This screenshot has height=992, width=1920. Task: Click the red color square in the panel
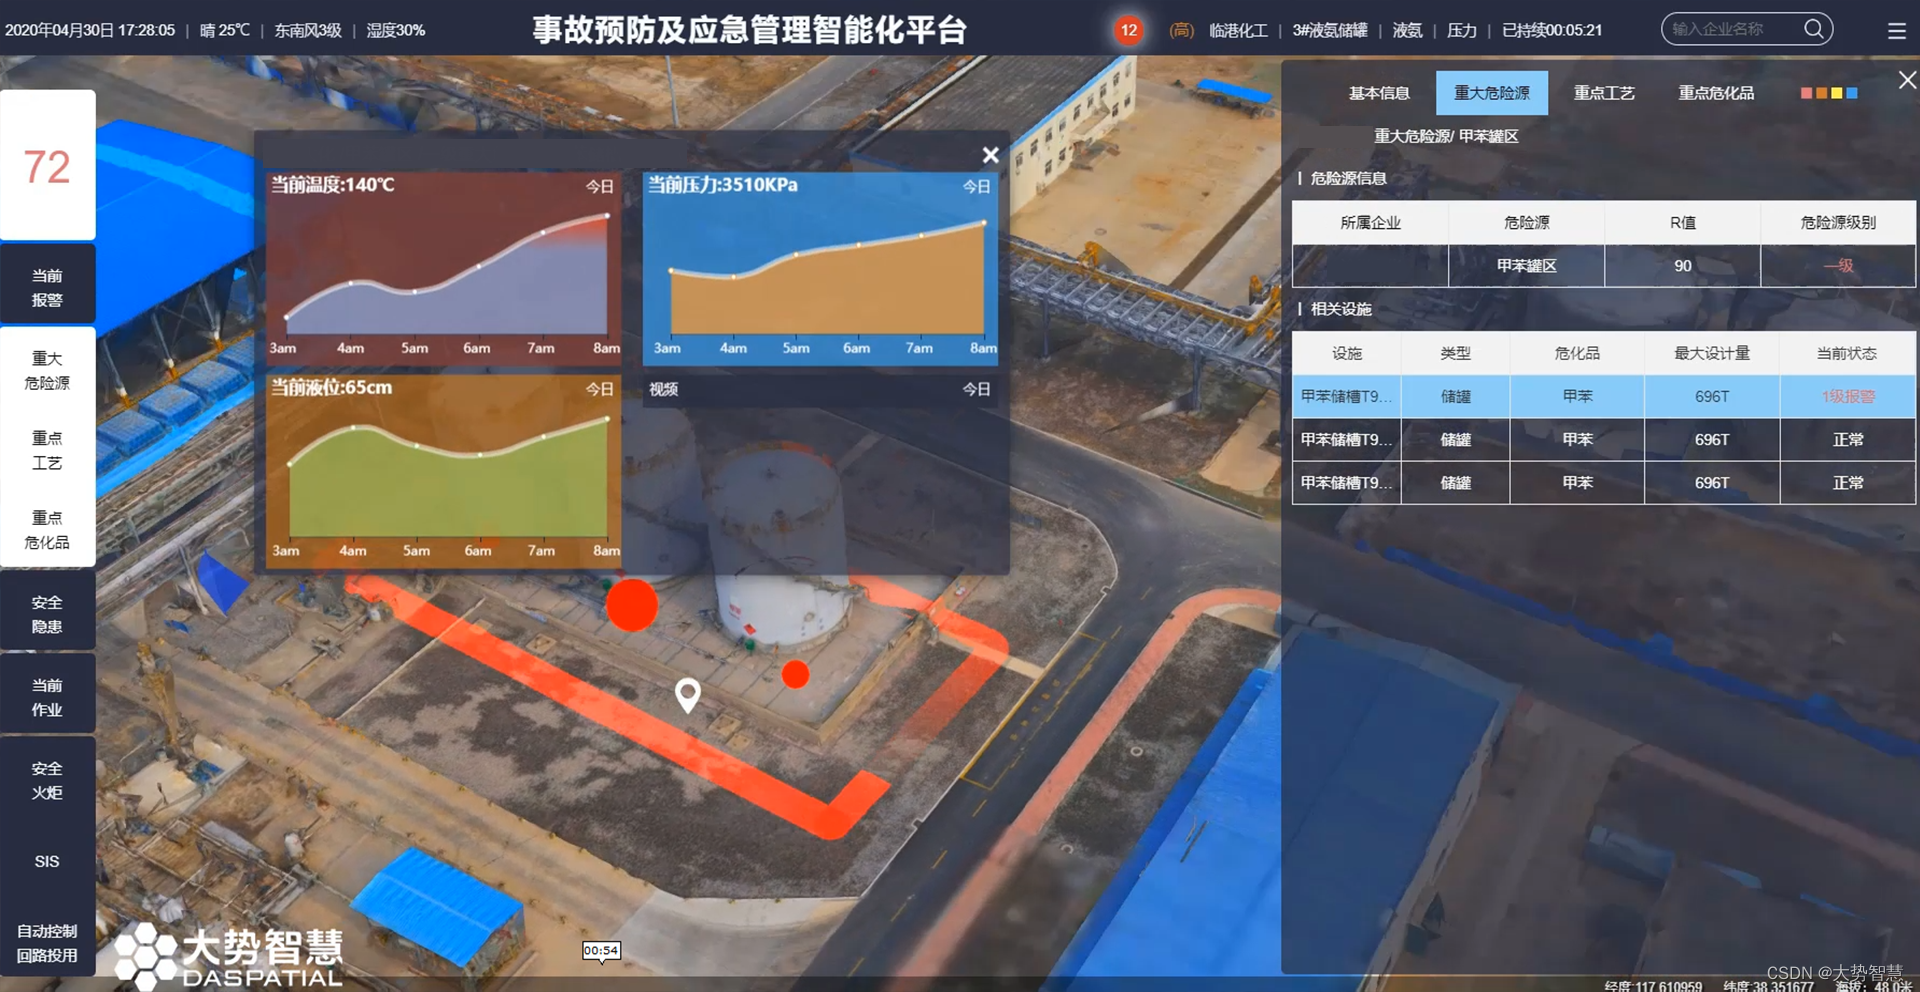(1806, 93)
